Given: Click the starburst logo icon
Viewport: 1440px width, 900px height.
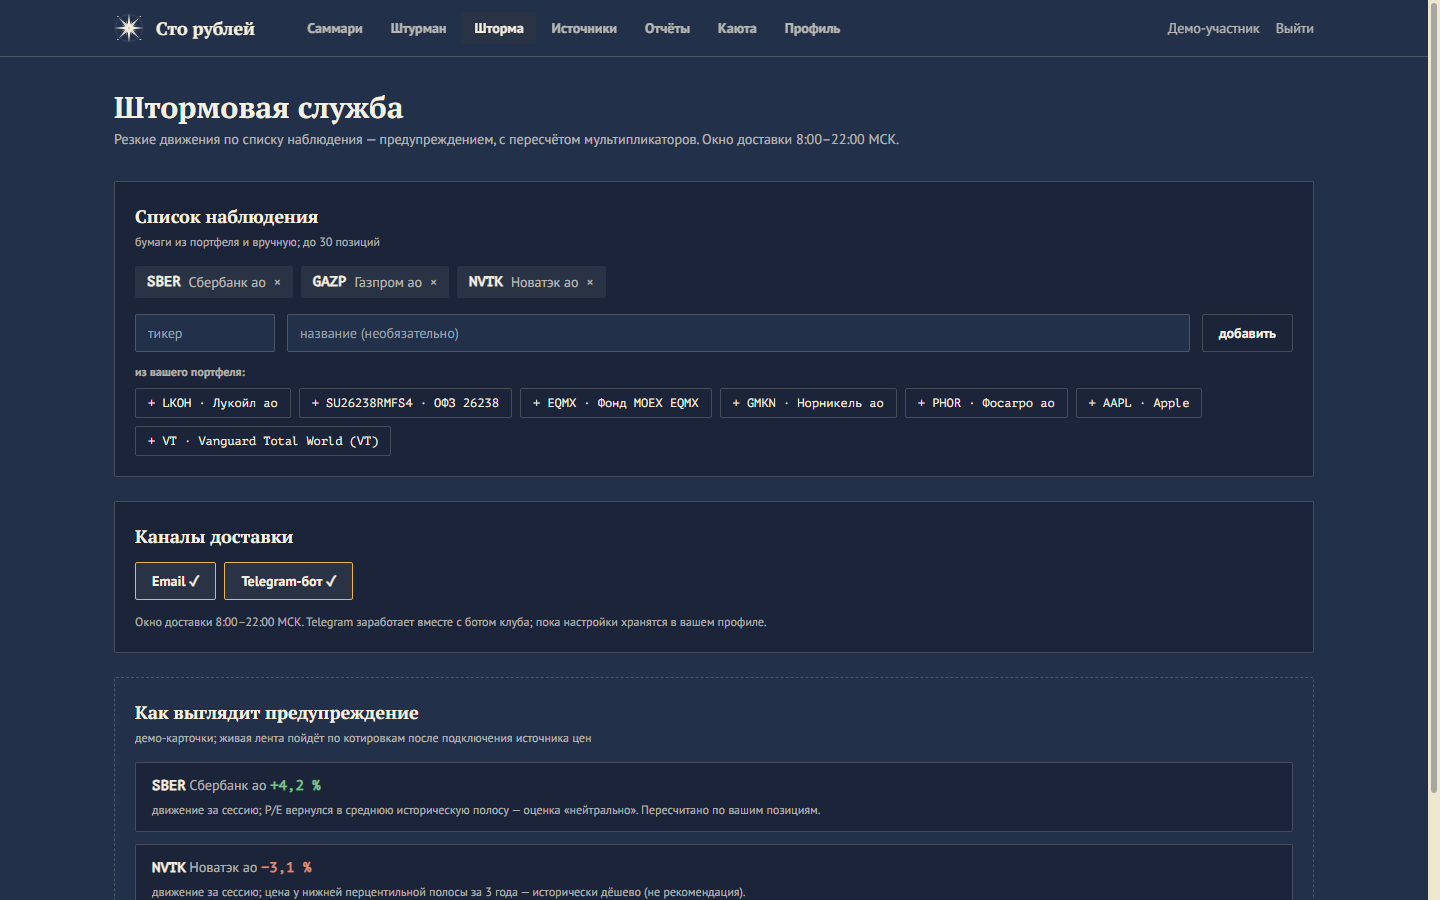Looking at the screenshot, I should (x=129, y=28).
